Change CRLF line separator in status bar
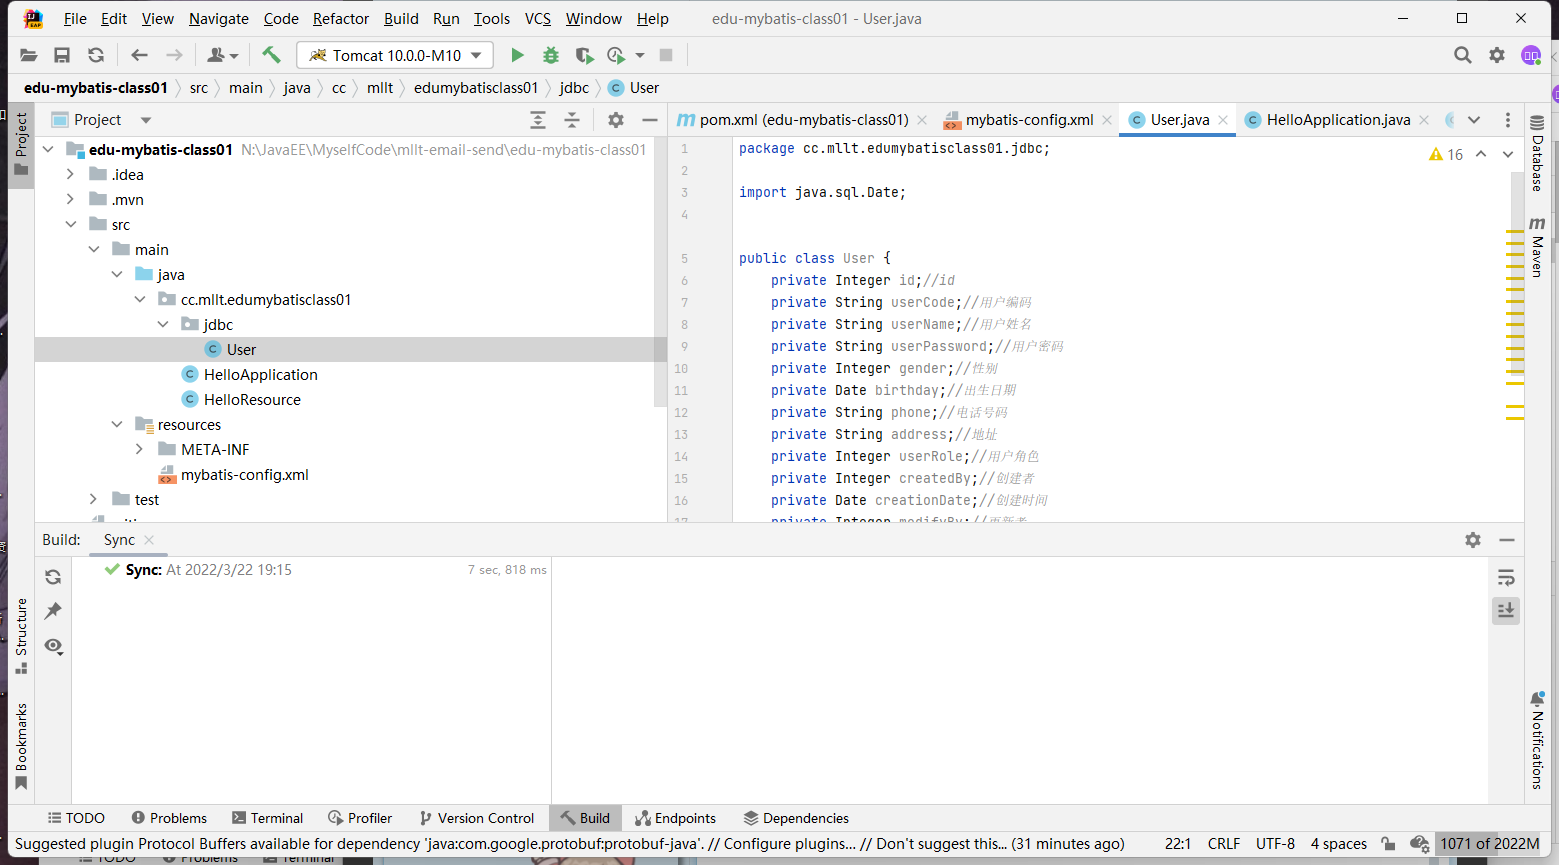Screen dimensions: 1559x865 pos(1224,844)
